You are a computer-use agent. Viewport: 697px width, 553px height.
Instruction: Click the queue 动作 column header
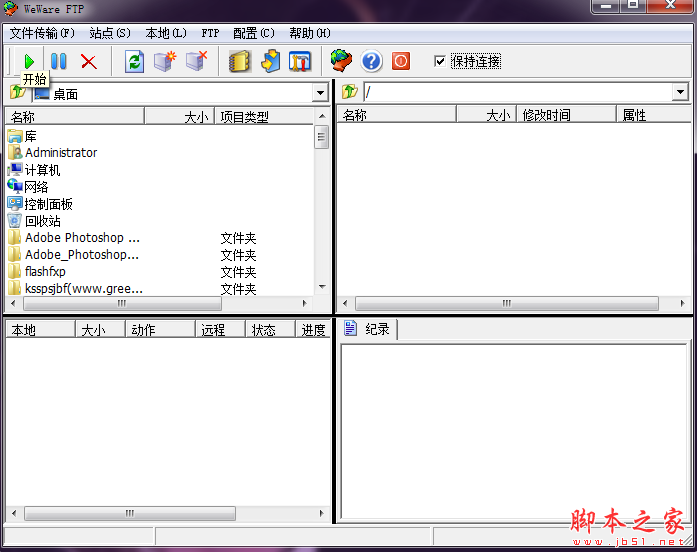point(160,330)
